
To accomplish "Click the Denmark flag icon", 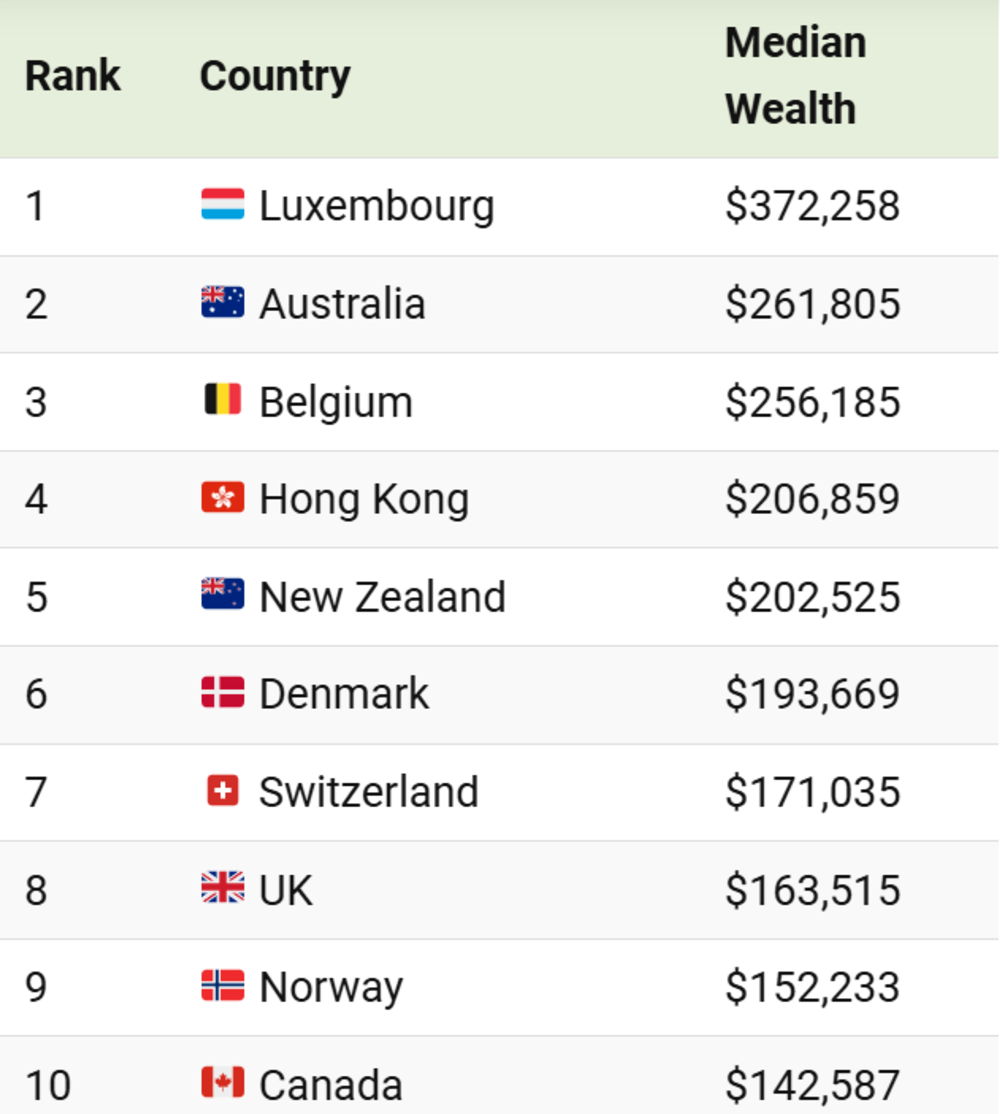I will [x=222, y=693].
